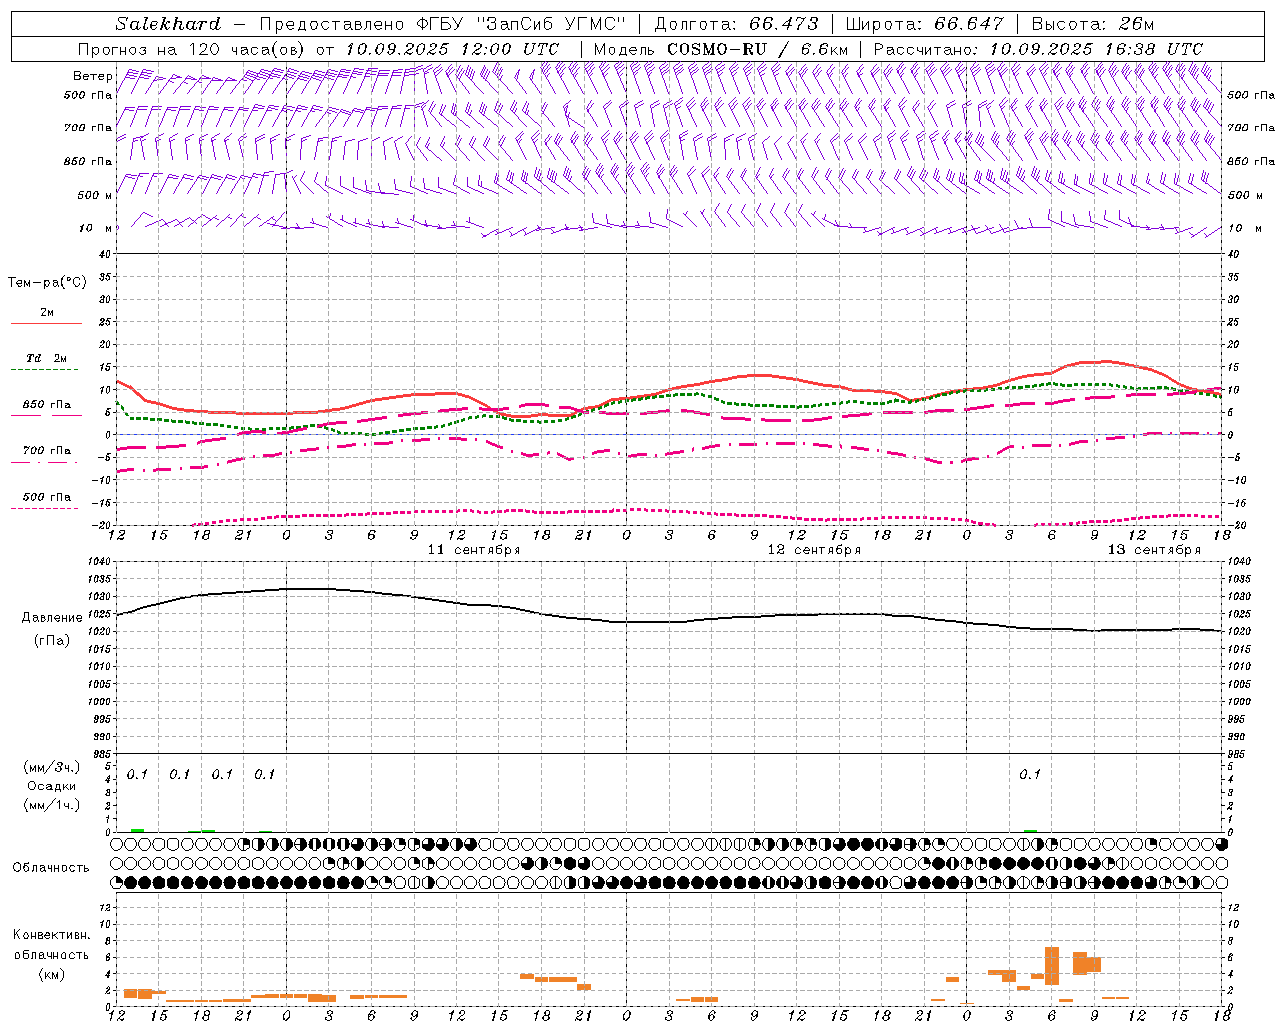Click the (км) convective cloud unit label
Image resolution: width=1280 pixels, height=1024 pixels.
tap(51, 974)
